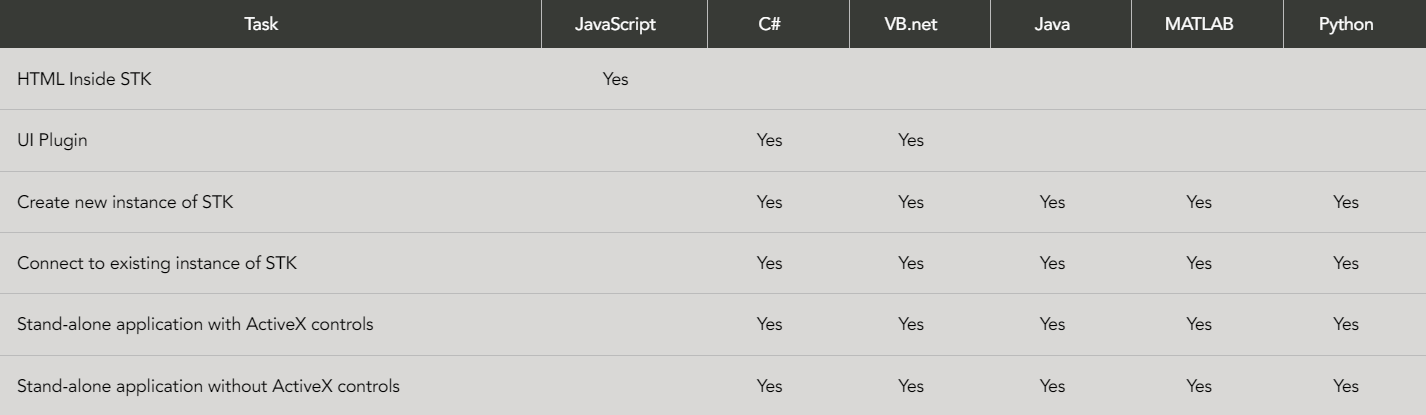1426x415 pixels.
Task: Select Stand-alone application without ActiveX controls text
Action: (x=208, y=386)
